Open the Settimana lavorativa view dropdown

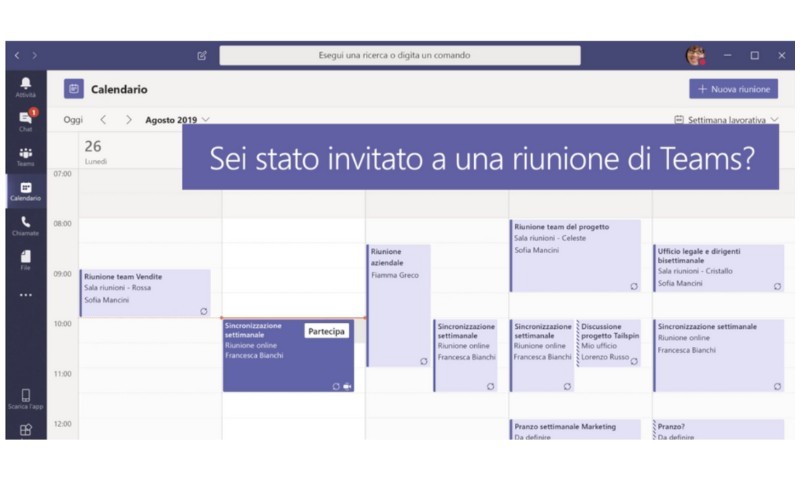pos(727,120)
